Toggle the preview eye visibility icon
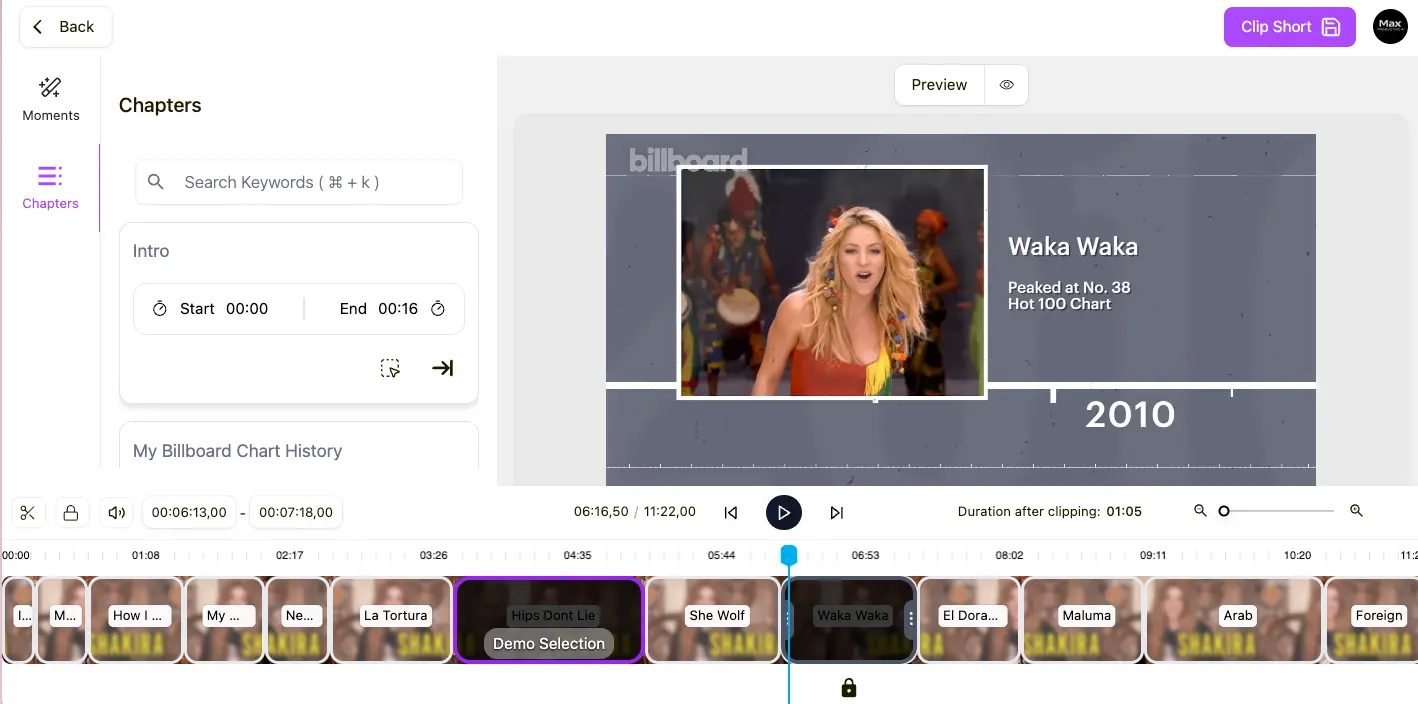Screen dimensions: 1418x704 (x=1006, y=85)
